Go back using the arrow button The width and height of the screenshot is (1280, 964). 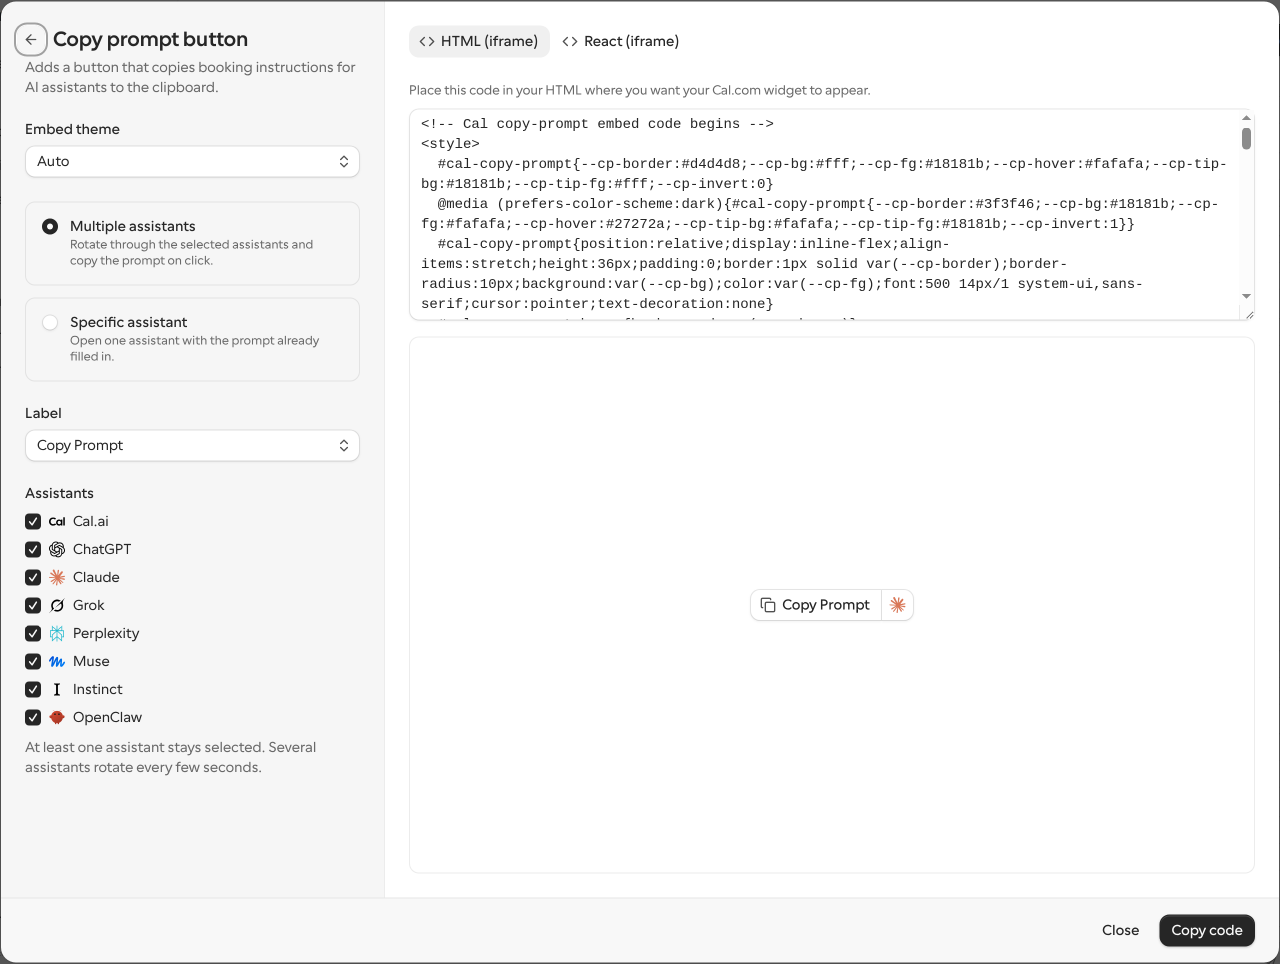(31, 40)
